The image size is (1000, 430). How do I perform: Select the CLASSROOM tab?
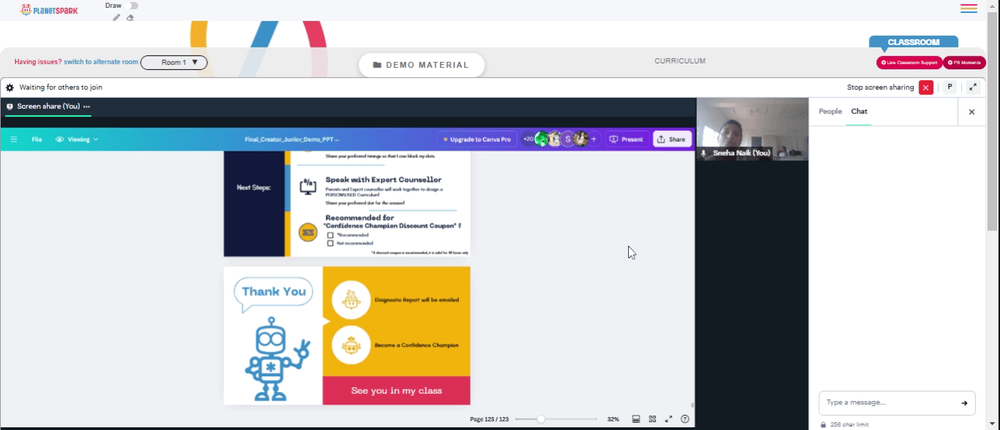click(x=913, y=42)
